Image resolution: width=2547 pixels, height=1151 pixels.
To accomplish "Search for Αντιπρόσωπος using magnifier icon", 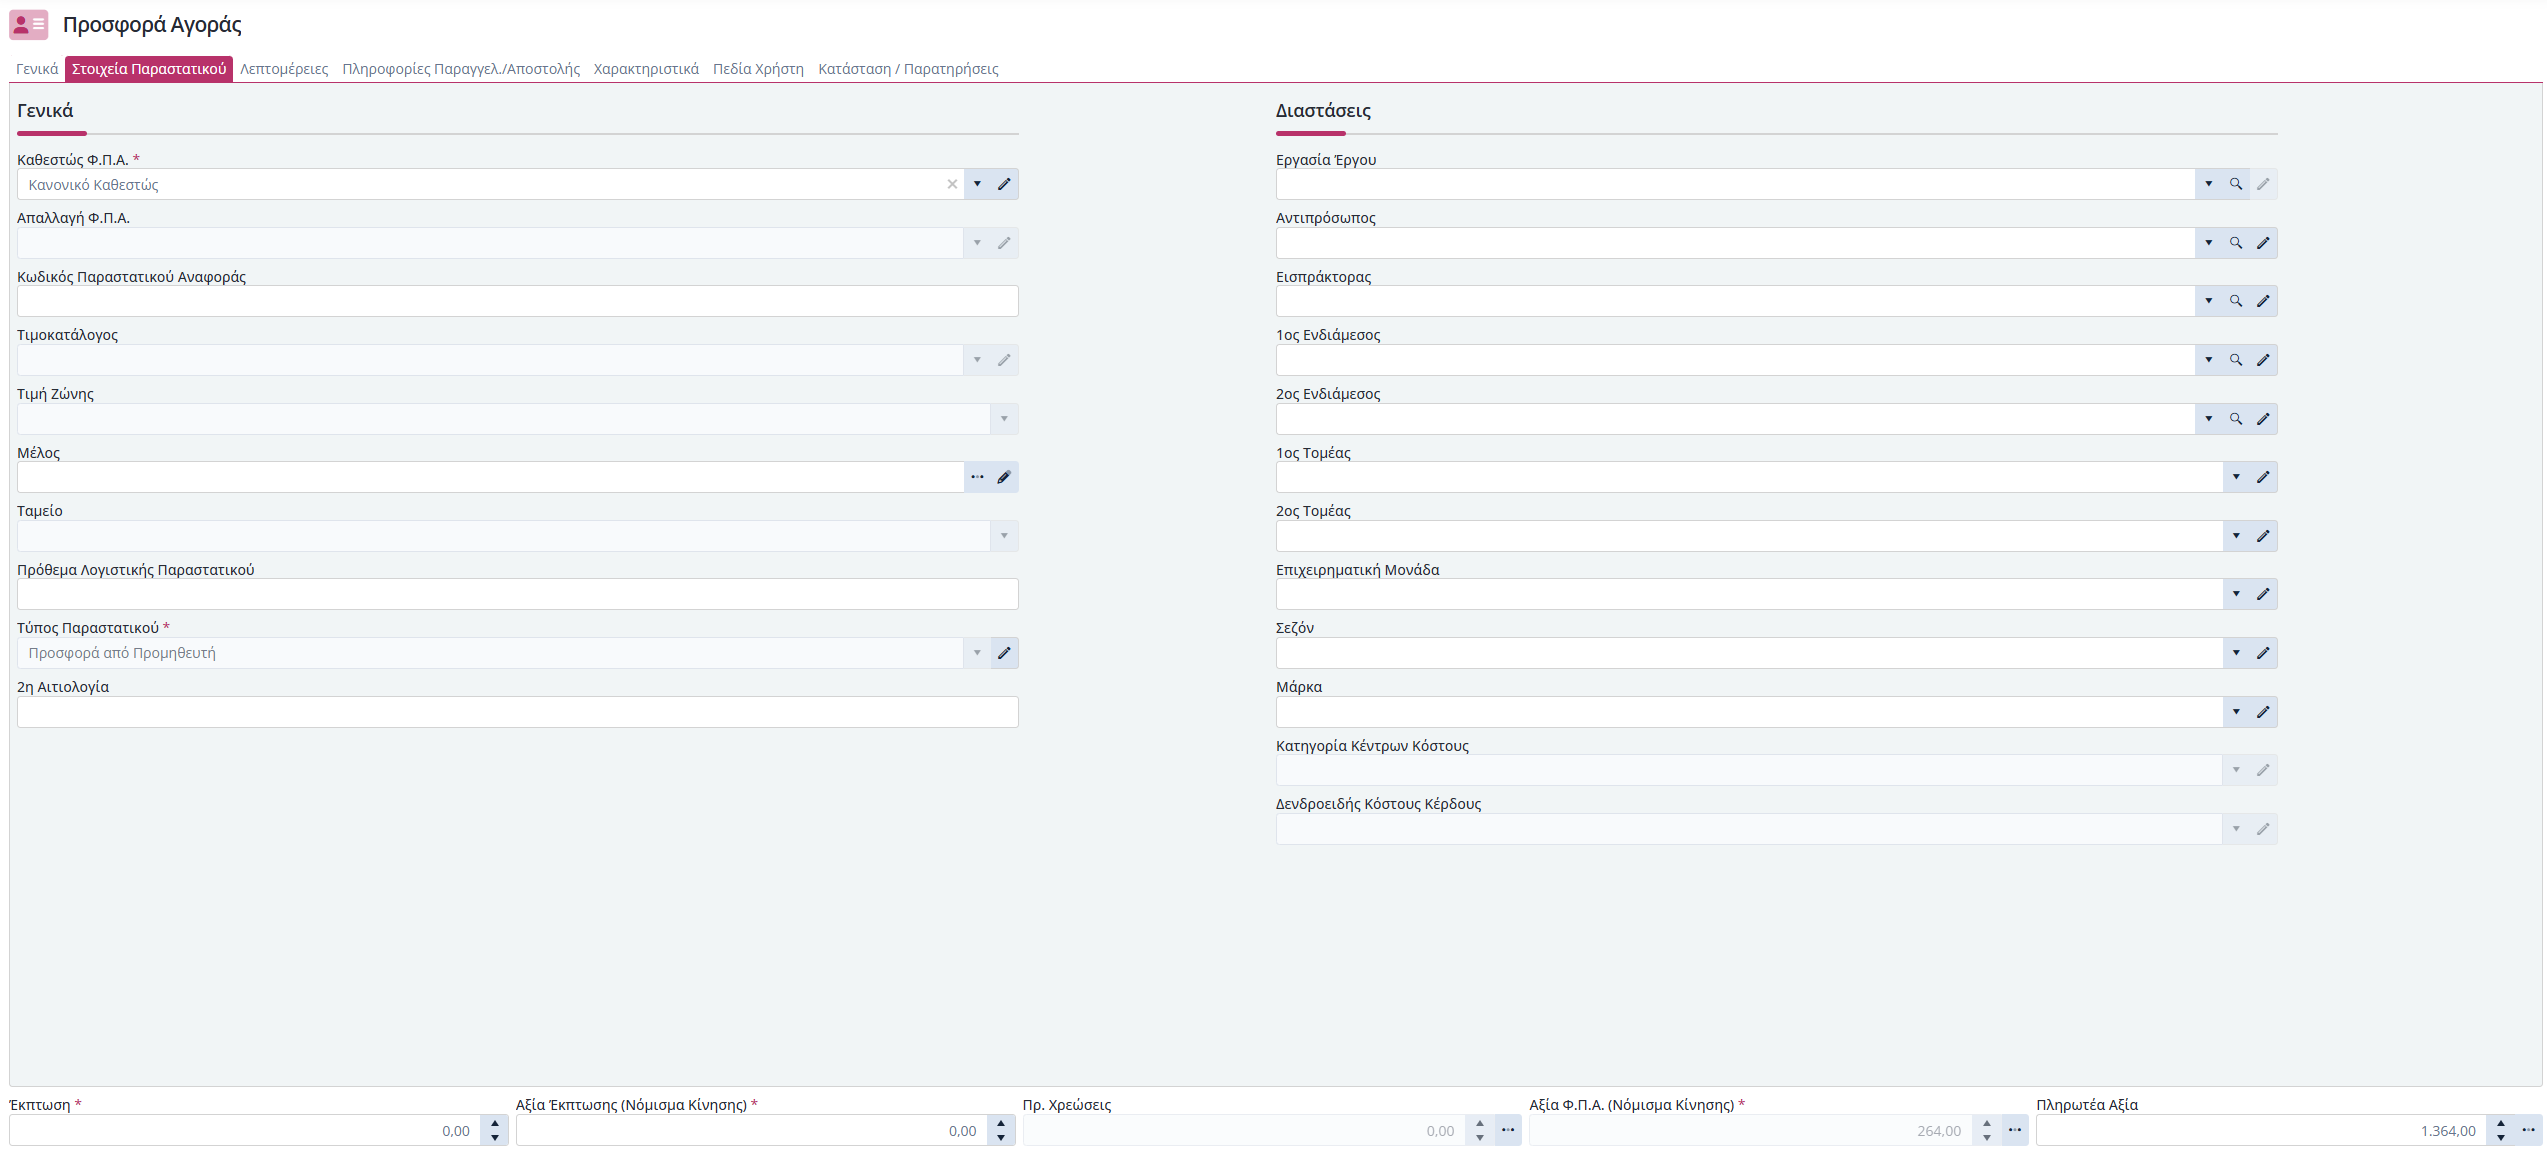I will [2236, 243].
